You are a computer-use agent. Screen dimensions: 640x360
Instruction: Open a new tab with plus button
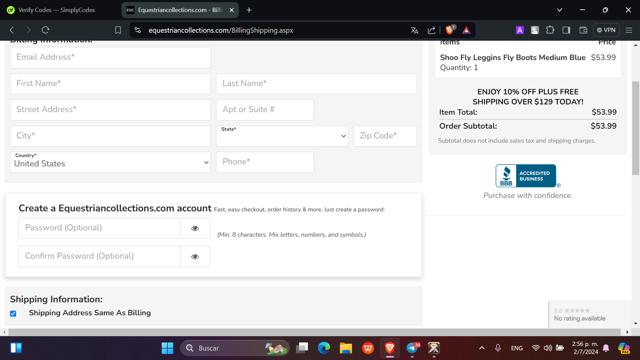pyautogui.click(x=249, y=10)
